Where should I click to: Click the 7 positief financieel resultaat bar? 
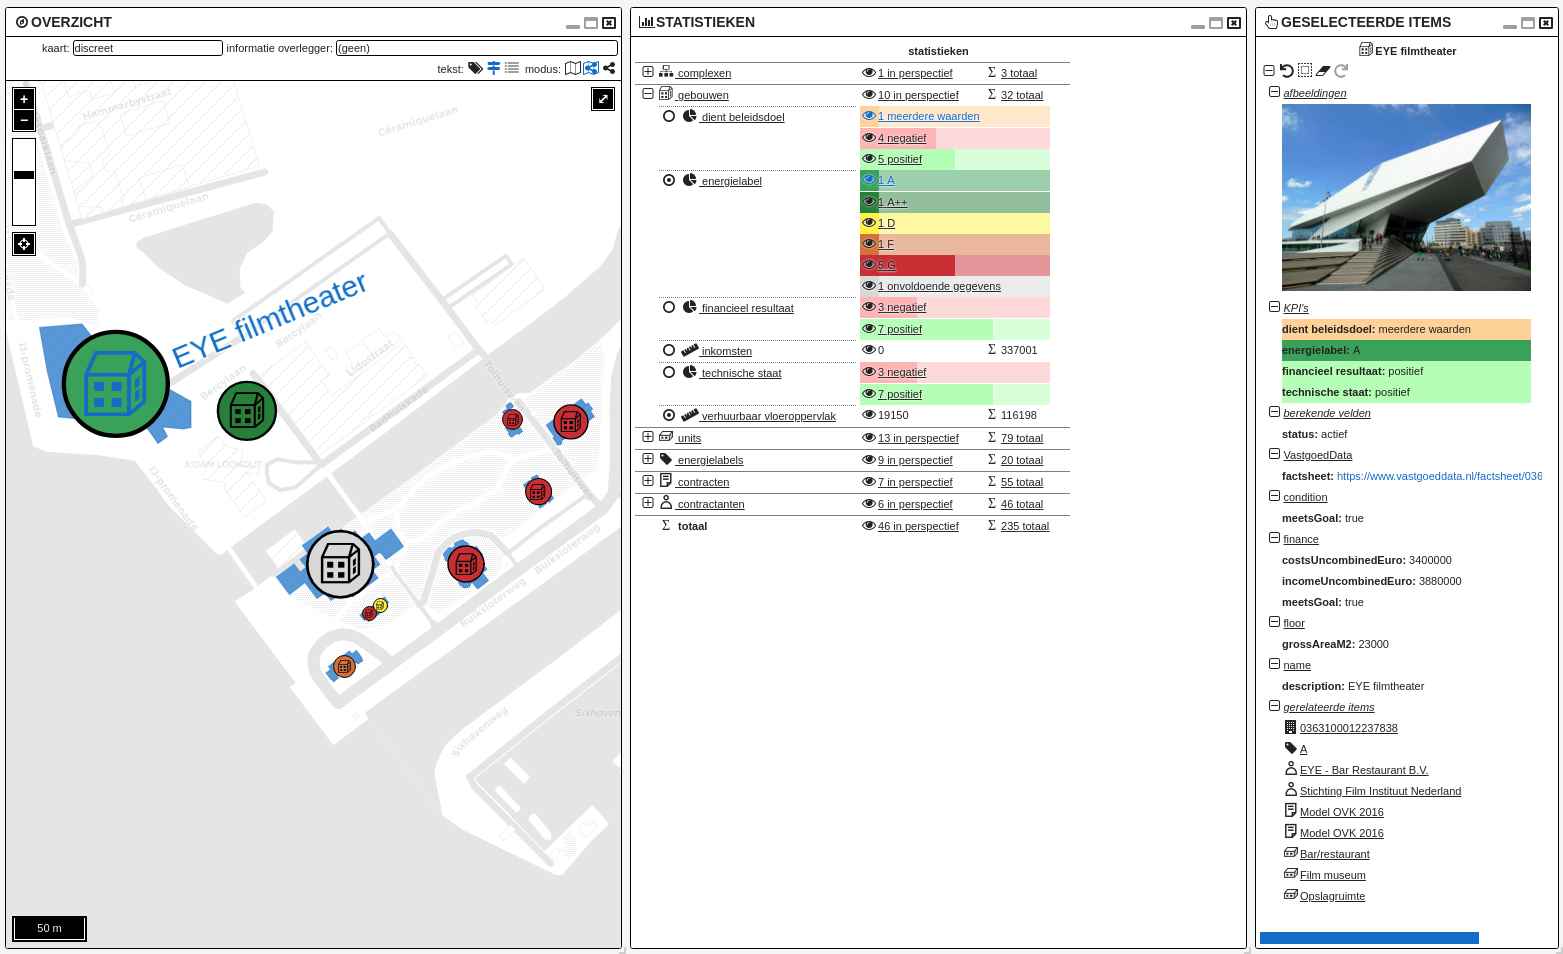click(955, 329)
